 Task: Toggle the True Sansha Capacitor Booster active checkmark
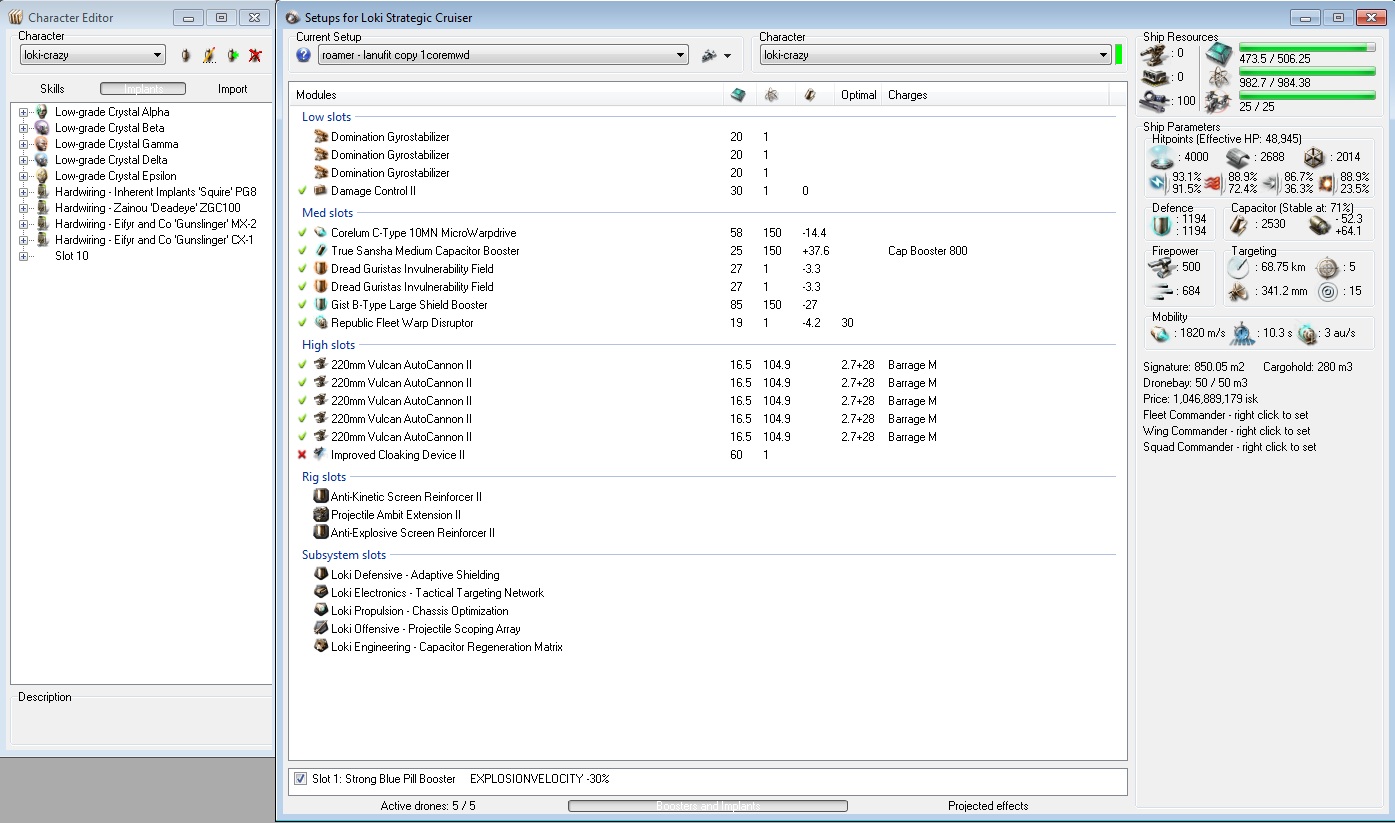tap(302, 251)
